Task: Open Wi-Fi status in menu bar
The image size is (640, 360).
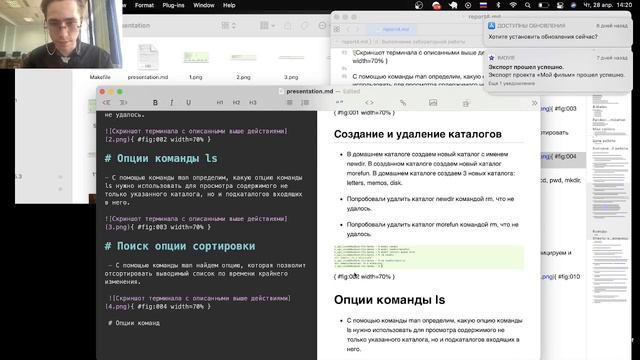Action: [513, 5]
